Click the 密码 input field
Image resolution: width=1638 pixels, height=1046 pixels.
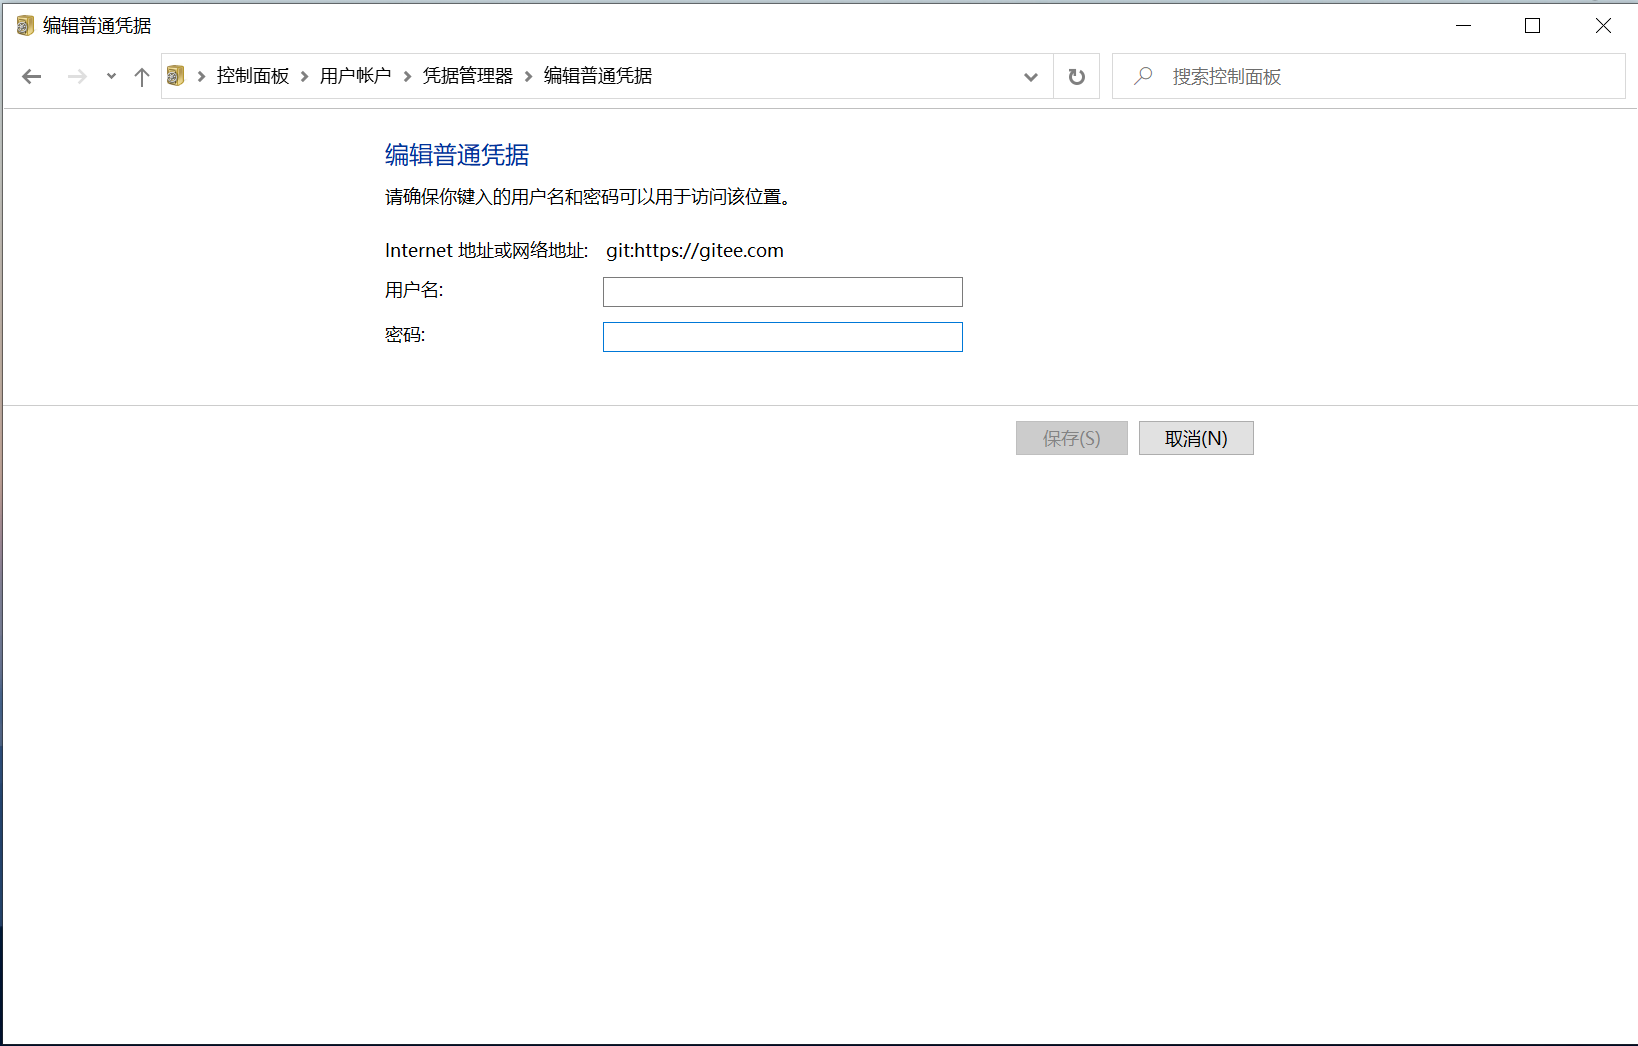(x=783, y=337)
